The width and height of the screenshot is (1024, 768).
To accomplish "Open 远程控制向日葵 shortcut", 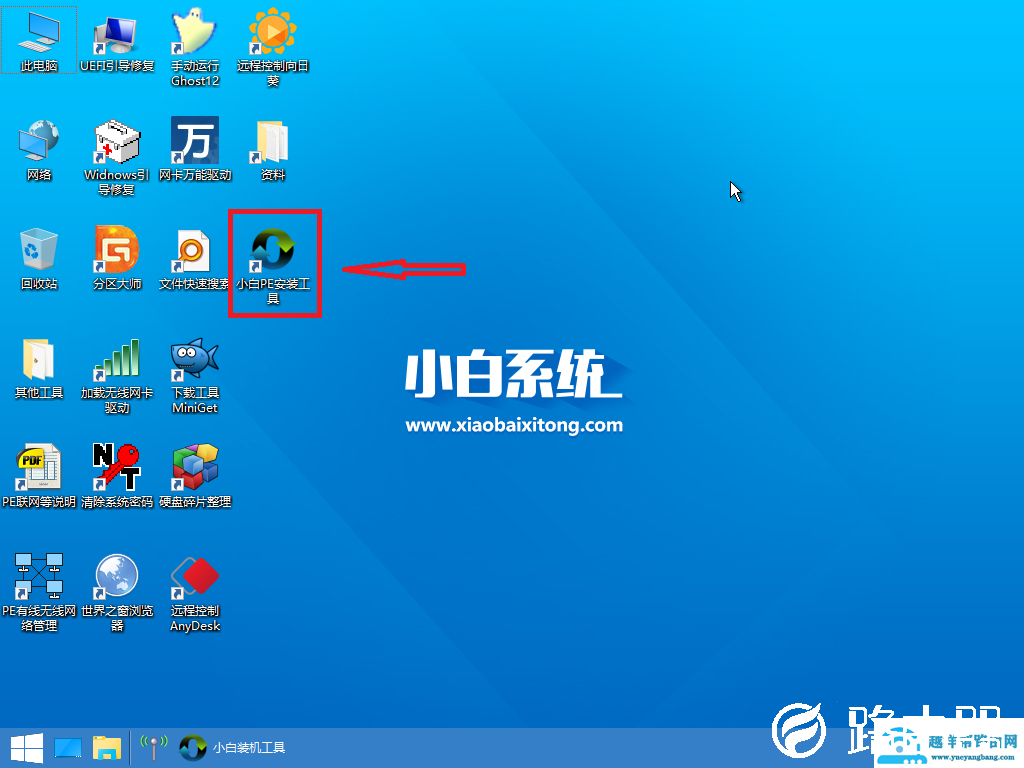I will point(273,47).
